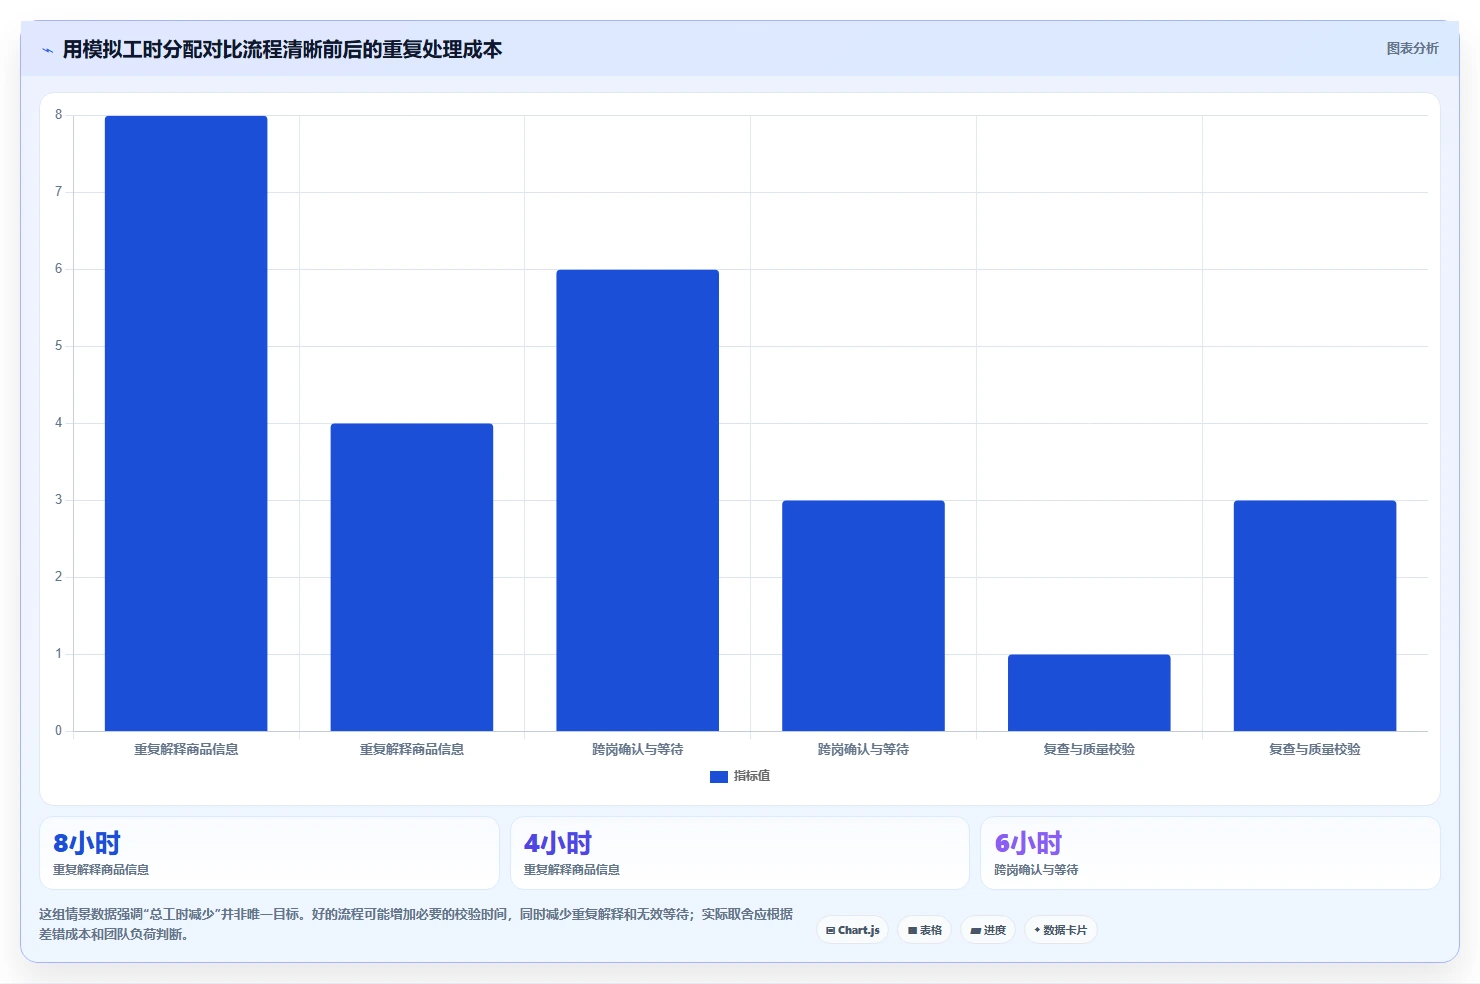Click the title 用模拟工时分配对比流程清晰前后的重复处理成本
This screenshot has height=984, width=1480.
282,49
